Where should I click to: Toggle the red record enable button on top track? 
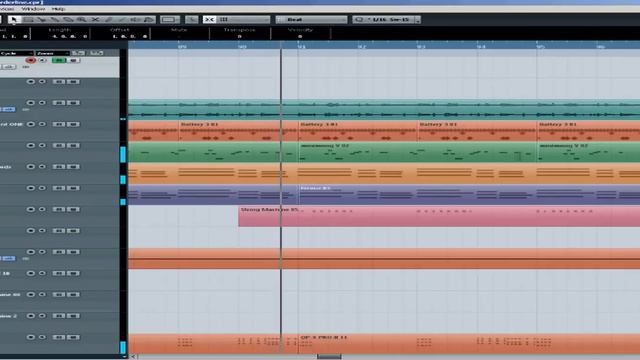point(31,60)
